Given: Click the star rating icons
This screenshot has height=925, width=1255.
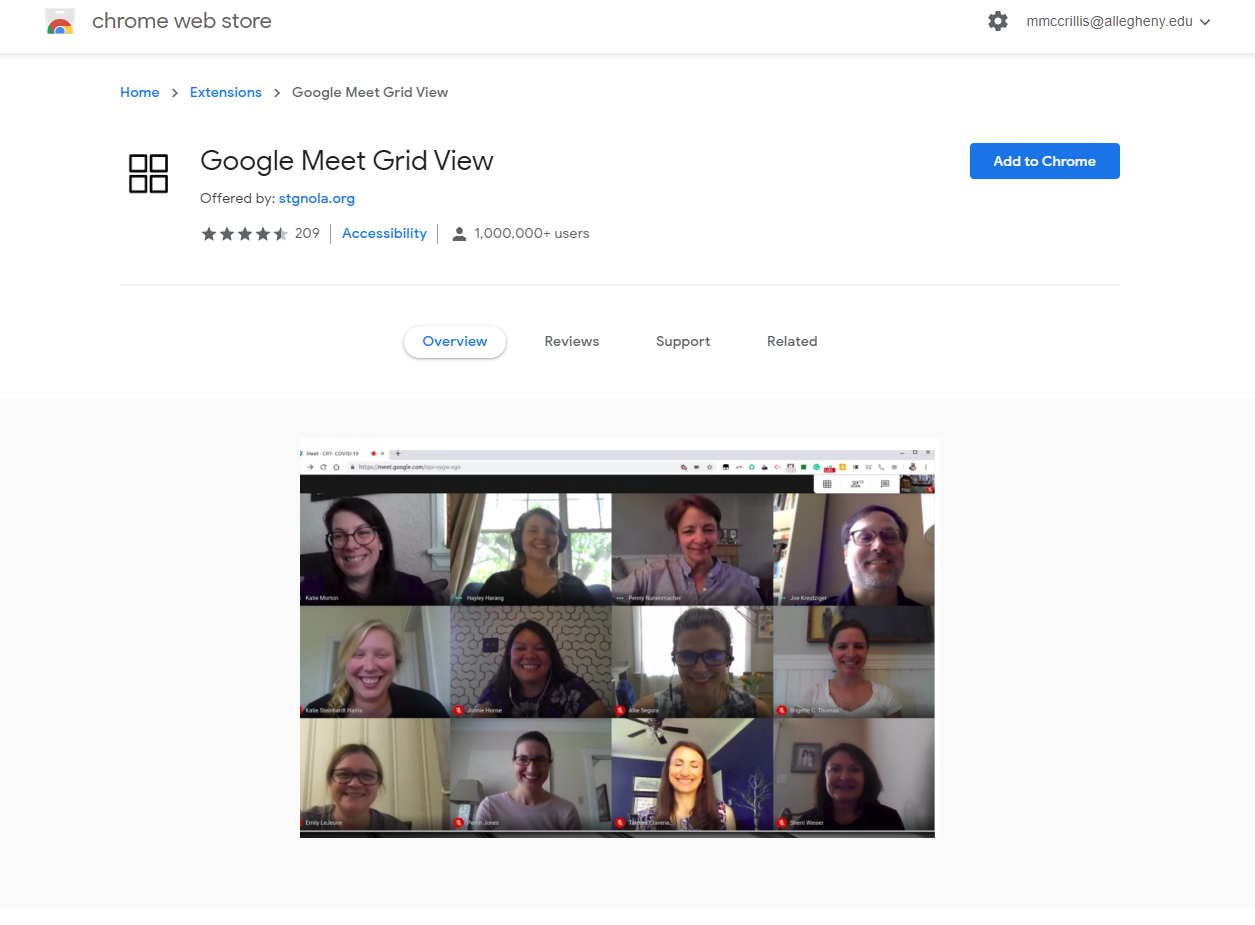Looking at the screenshot, I should point(244,234).
